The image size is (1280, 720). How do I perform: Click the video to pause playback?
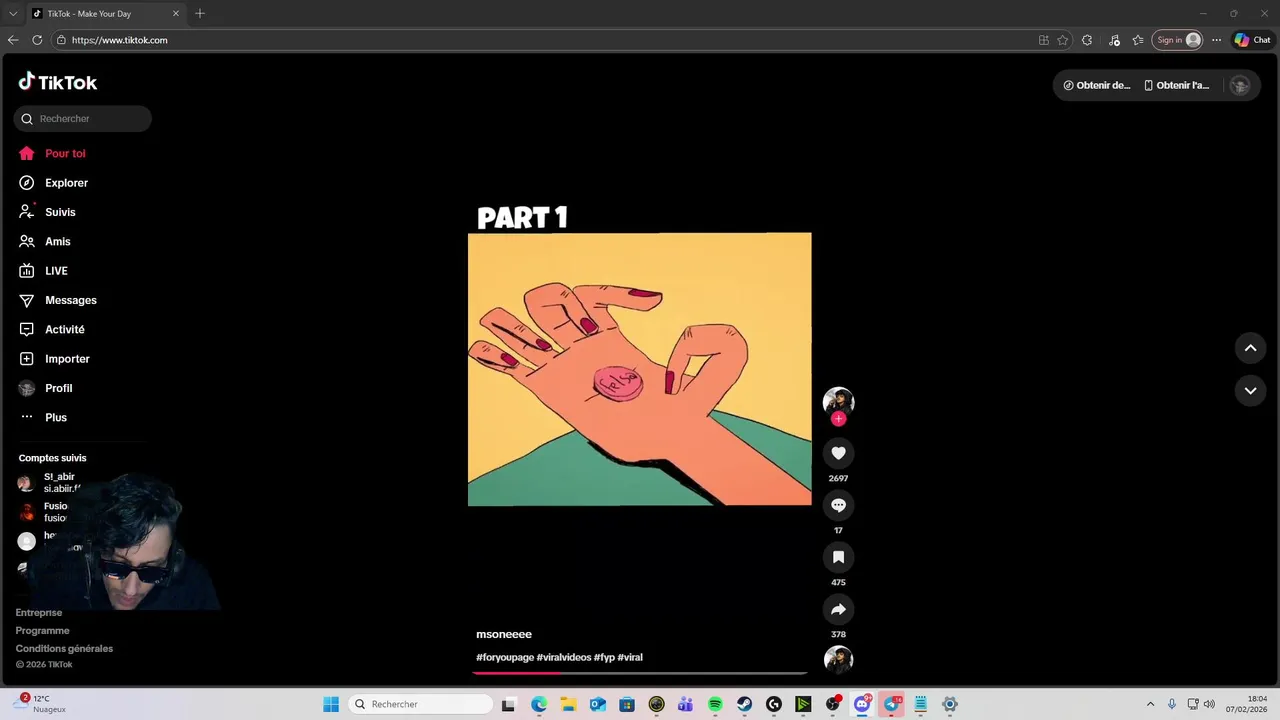[x=640, y=369]
